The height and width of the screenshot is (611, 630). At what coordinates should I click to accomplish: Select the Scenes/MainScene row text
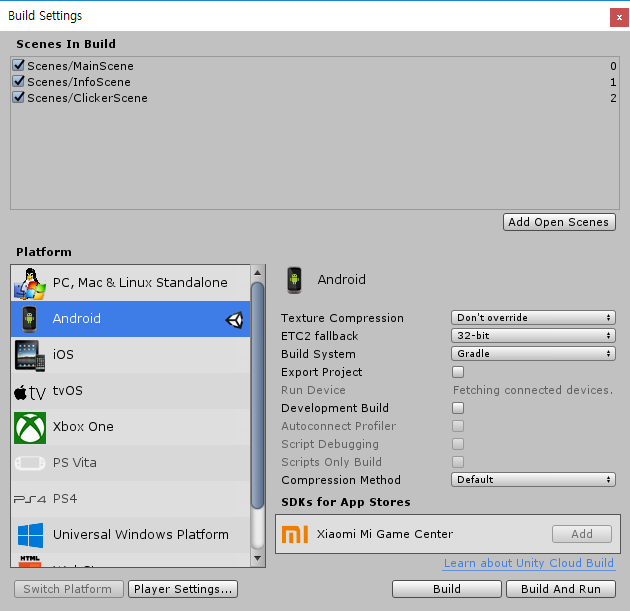(80, 66)
